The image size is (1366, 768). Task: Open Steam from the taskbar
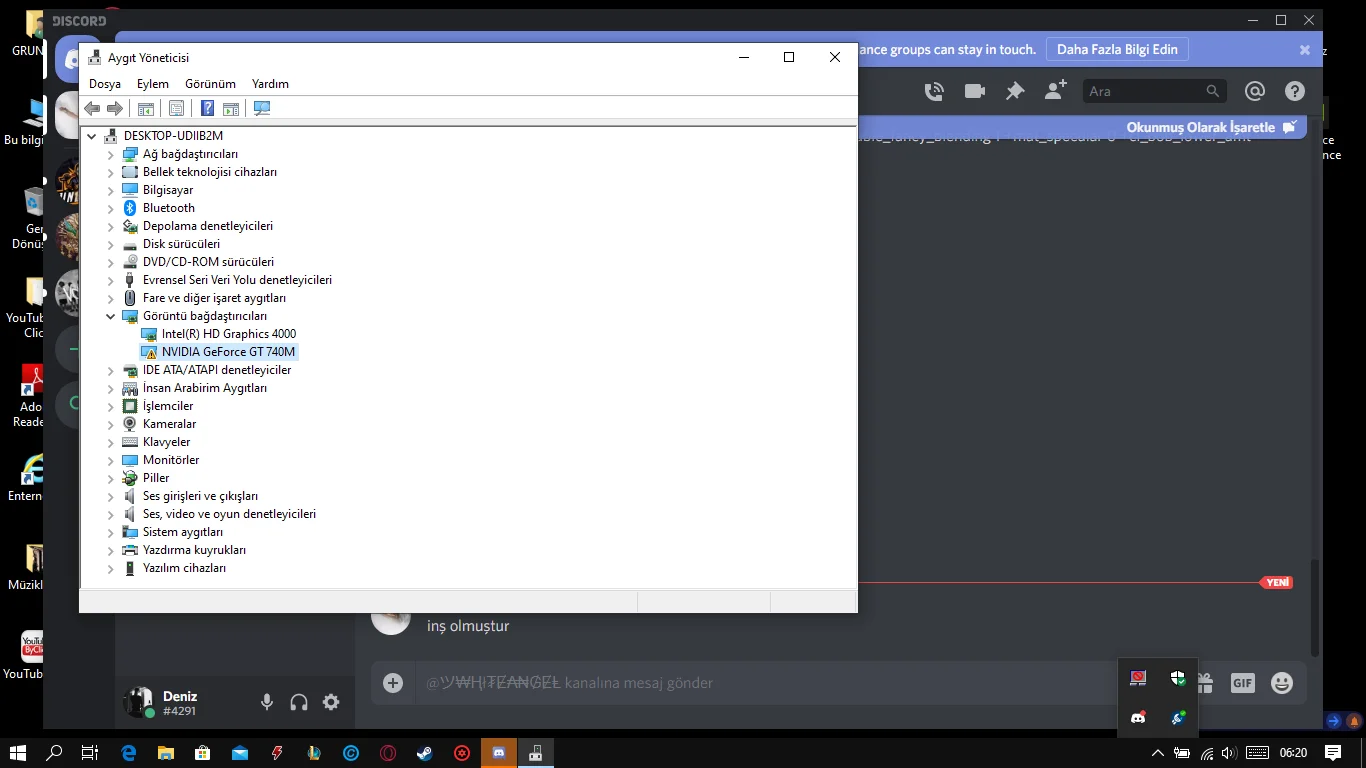(425, 753)
